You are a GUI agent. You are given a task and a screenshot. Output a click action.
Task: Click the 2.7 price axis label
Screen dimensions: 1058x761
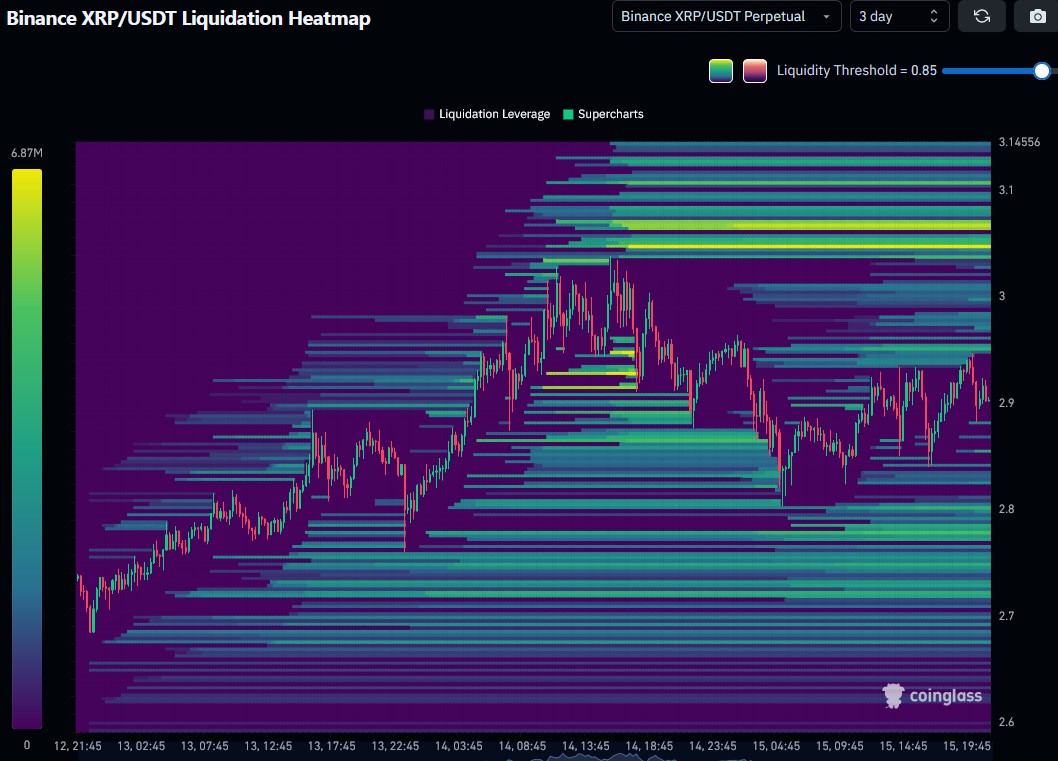(1006, 616)
